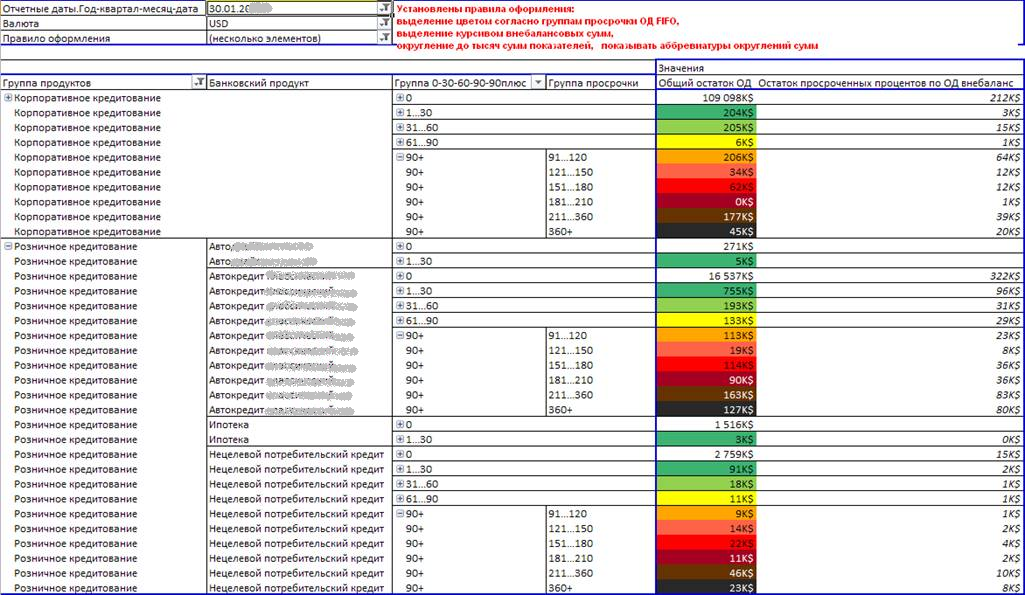
Task: Expand 31…60 group under Корпоративное кредитование
Action: tap(400, 128)
